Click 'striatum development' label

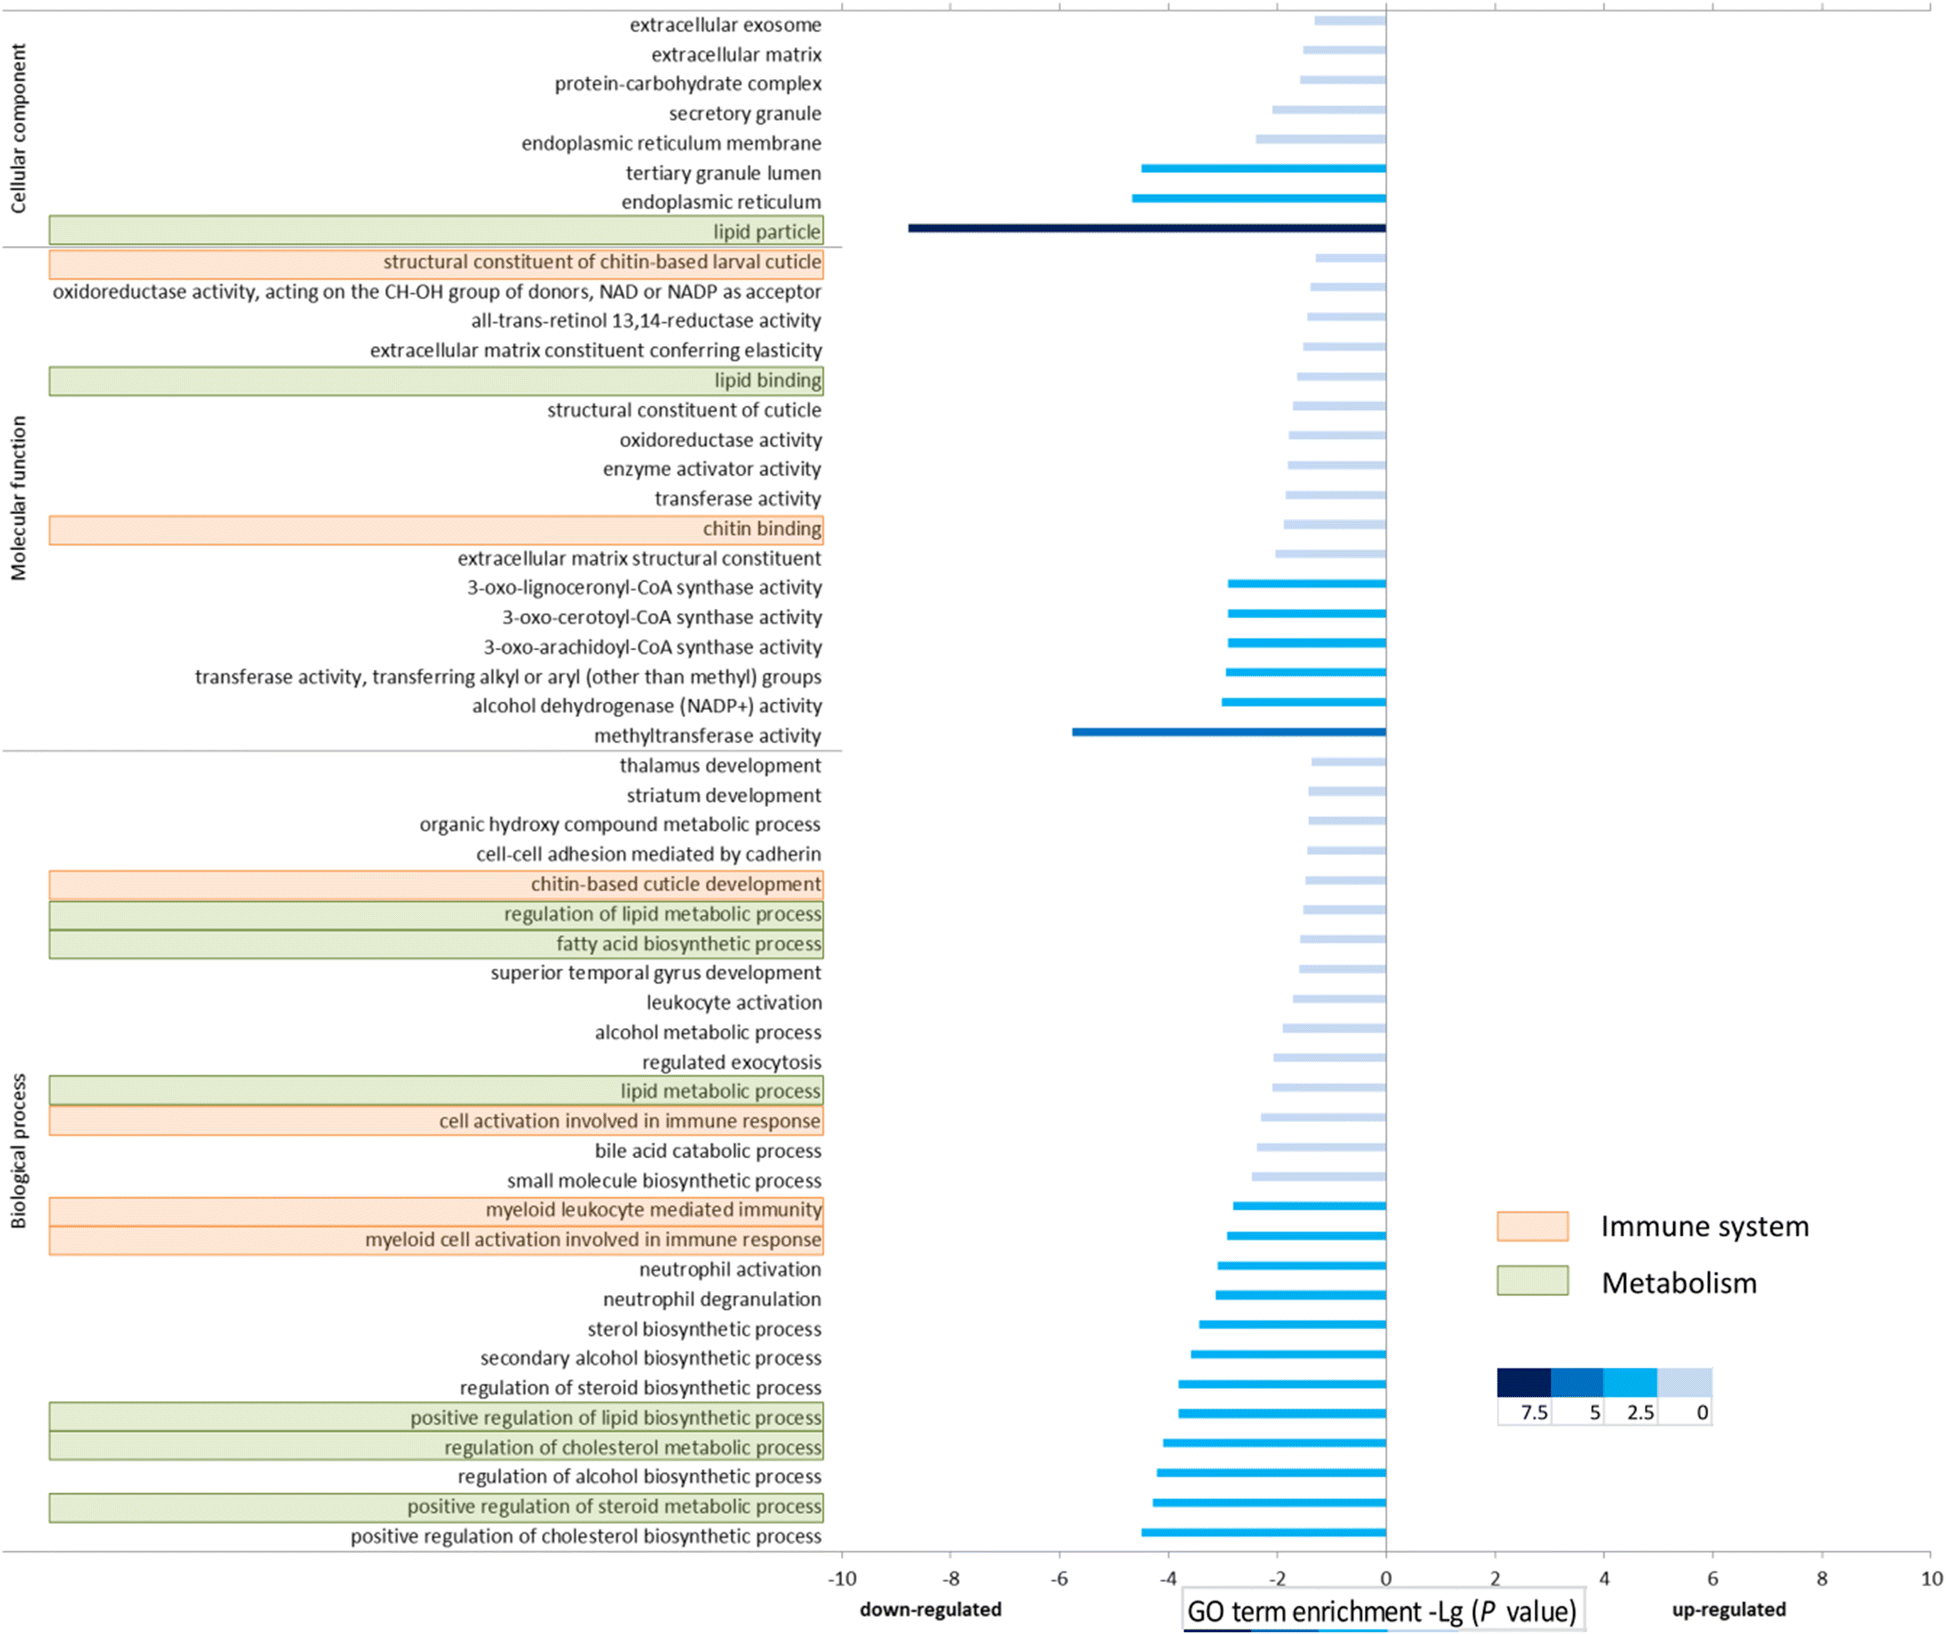click(x=724, y=796)
